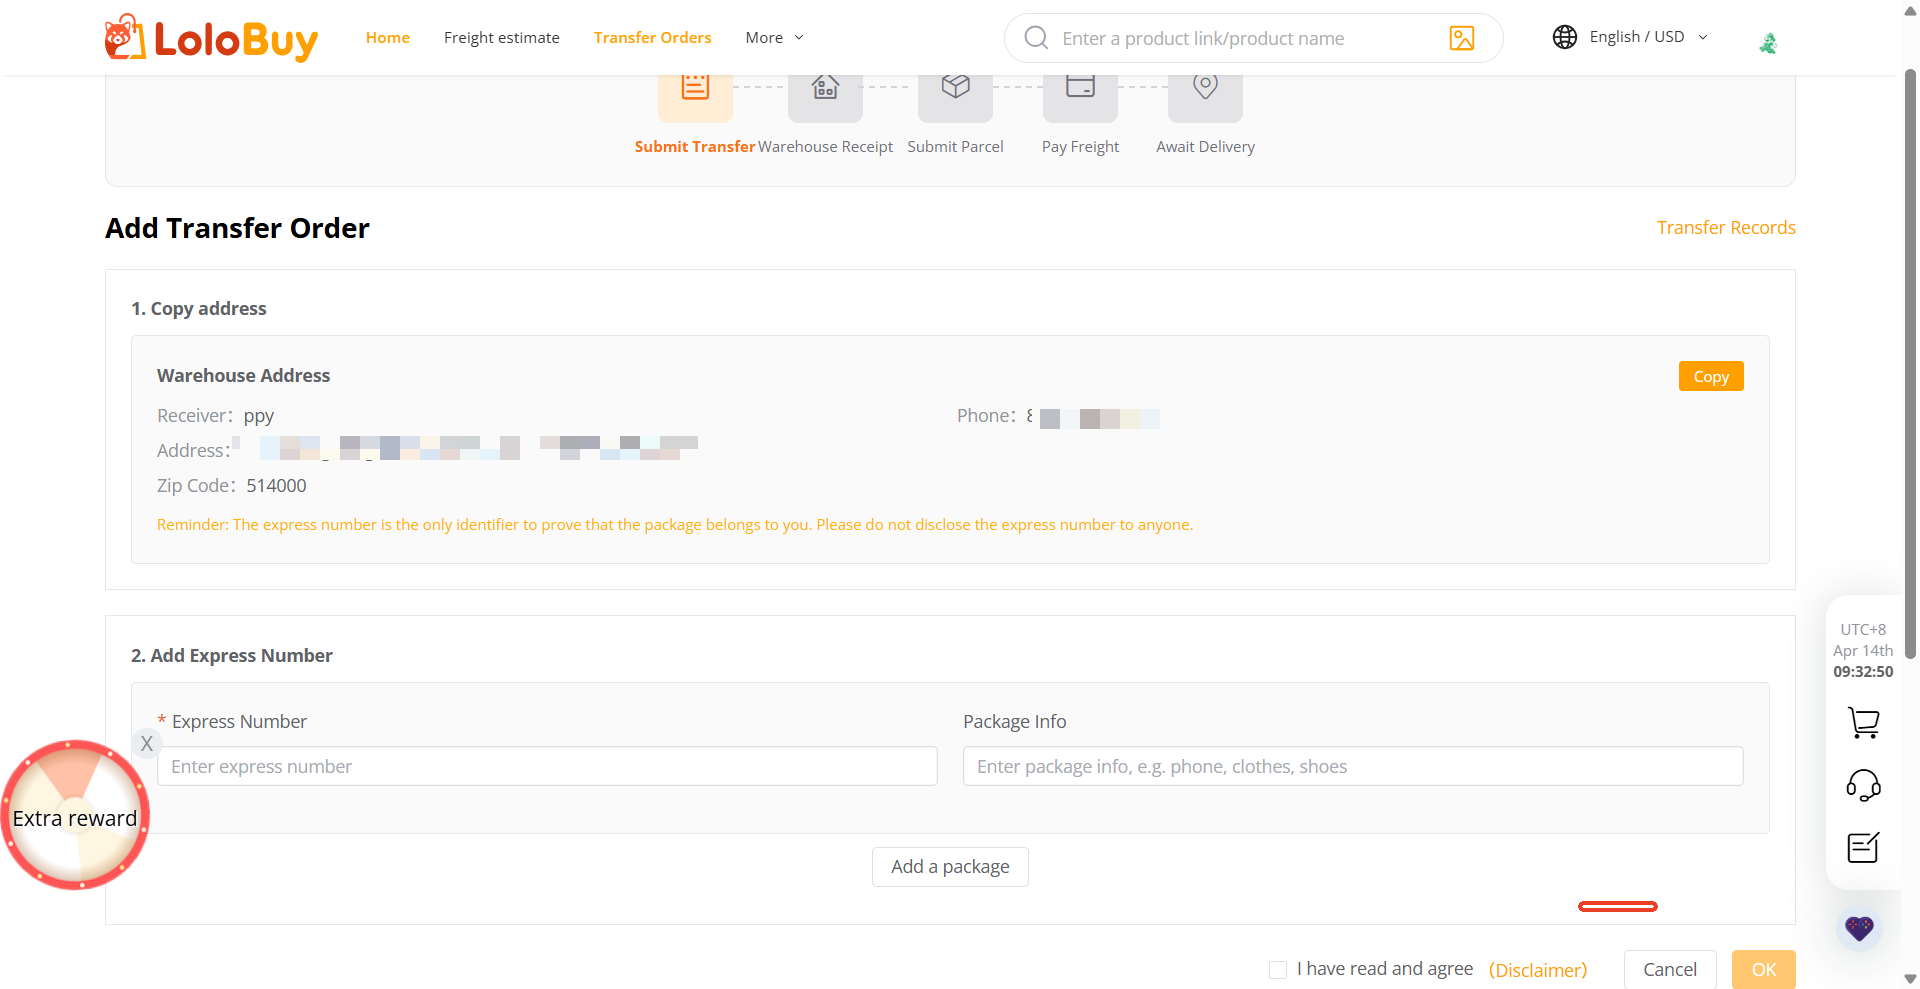Viewport: 1920px width, 989px height.
Task: Open the Extra reward wheel
Action: pyautogui.click(x=75, y=816)
